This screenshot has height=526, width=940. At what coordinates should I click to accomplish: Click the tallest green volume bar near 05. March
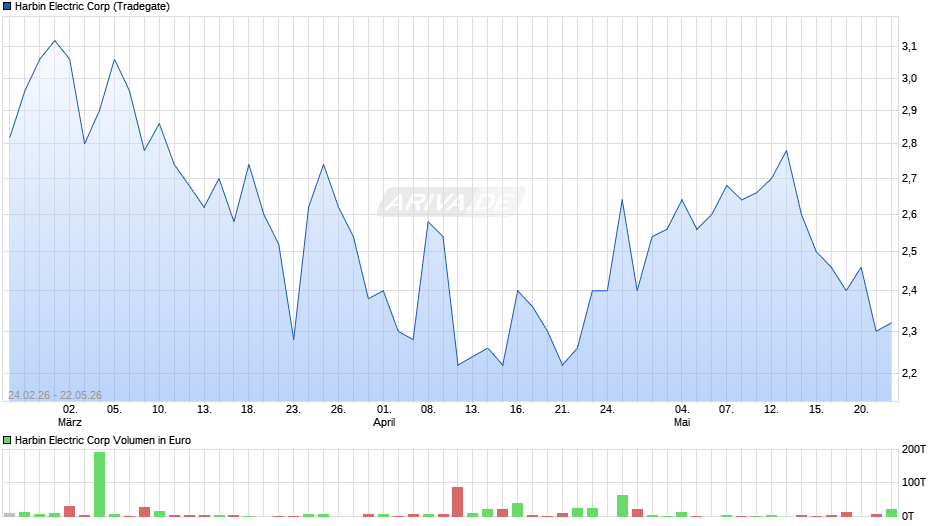point(100,484)
